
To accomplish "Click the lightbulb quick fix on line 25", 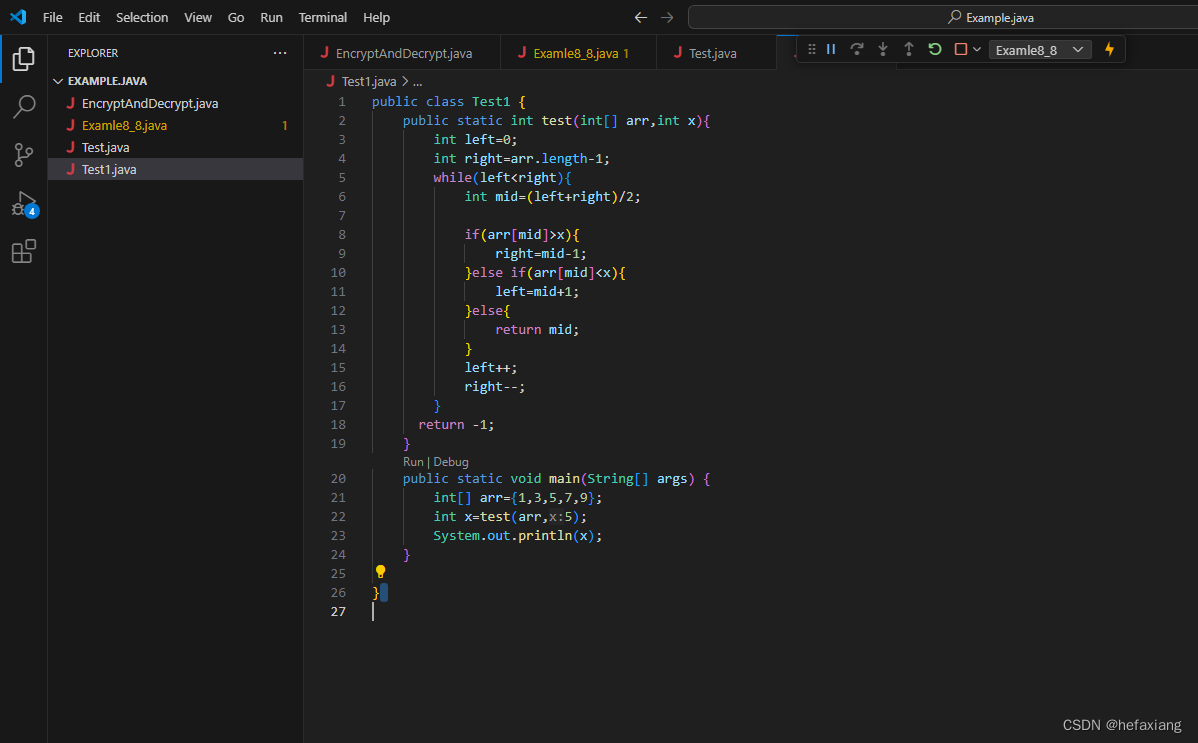I will (x=379, y=571).
